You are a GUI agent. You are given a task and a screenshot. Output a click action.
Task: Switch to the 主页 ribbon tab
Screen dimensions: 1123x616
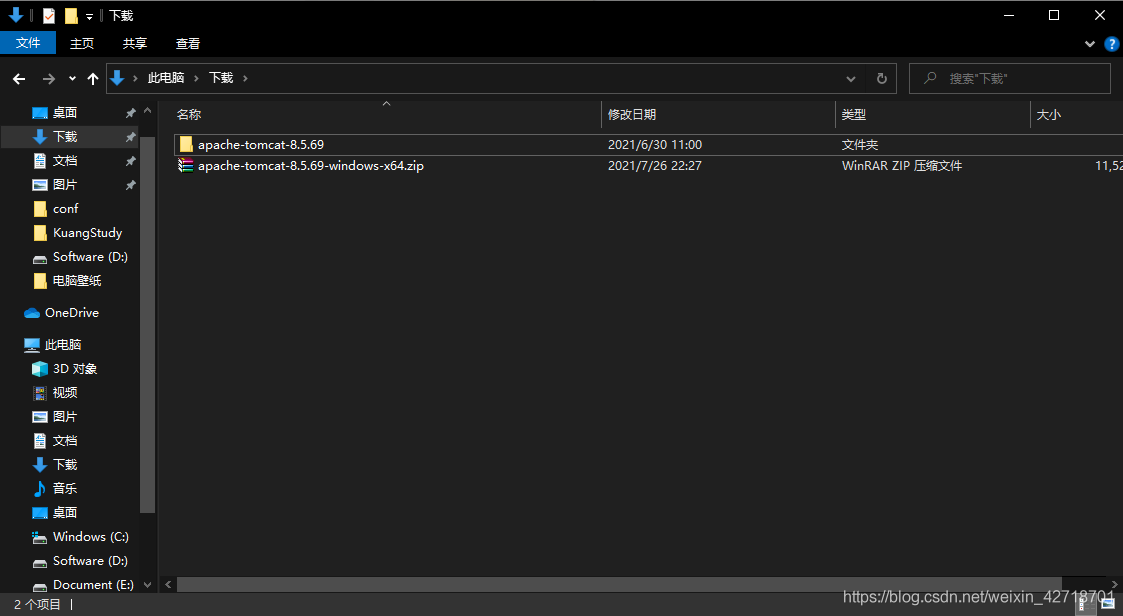click(x=82, y=43)
